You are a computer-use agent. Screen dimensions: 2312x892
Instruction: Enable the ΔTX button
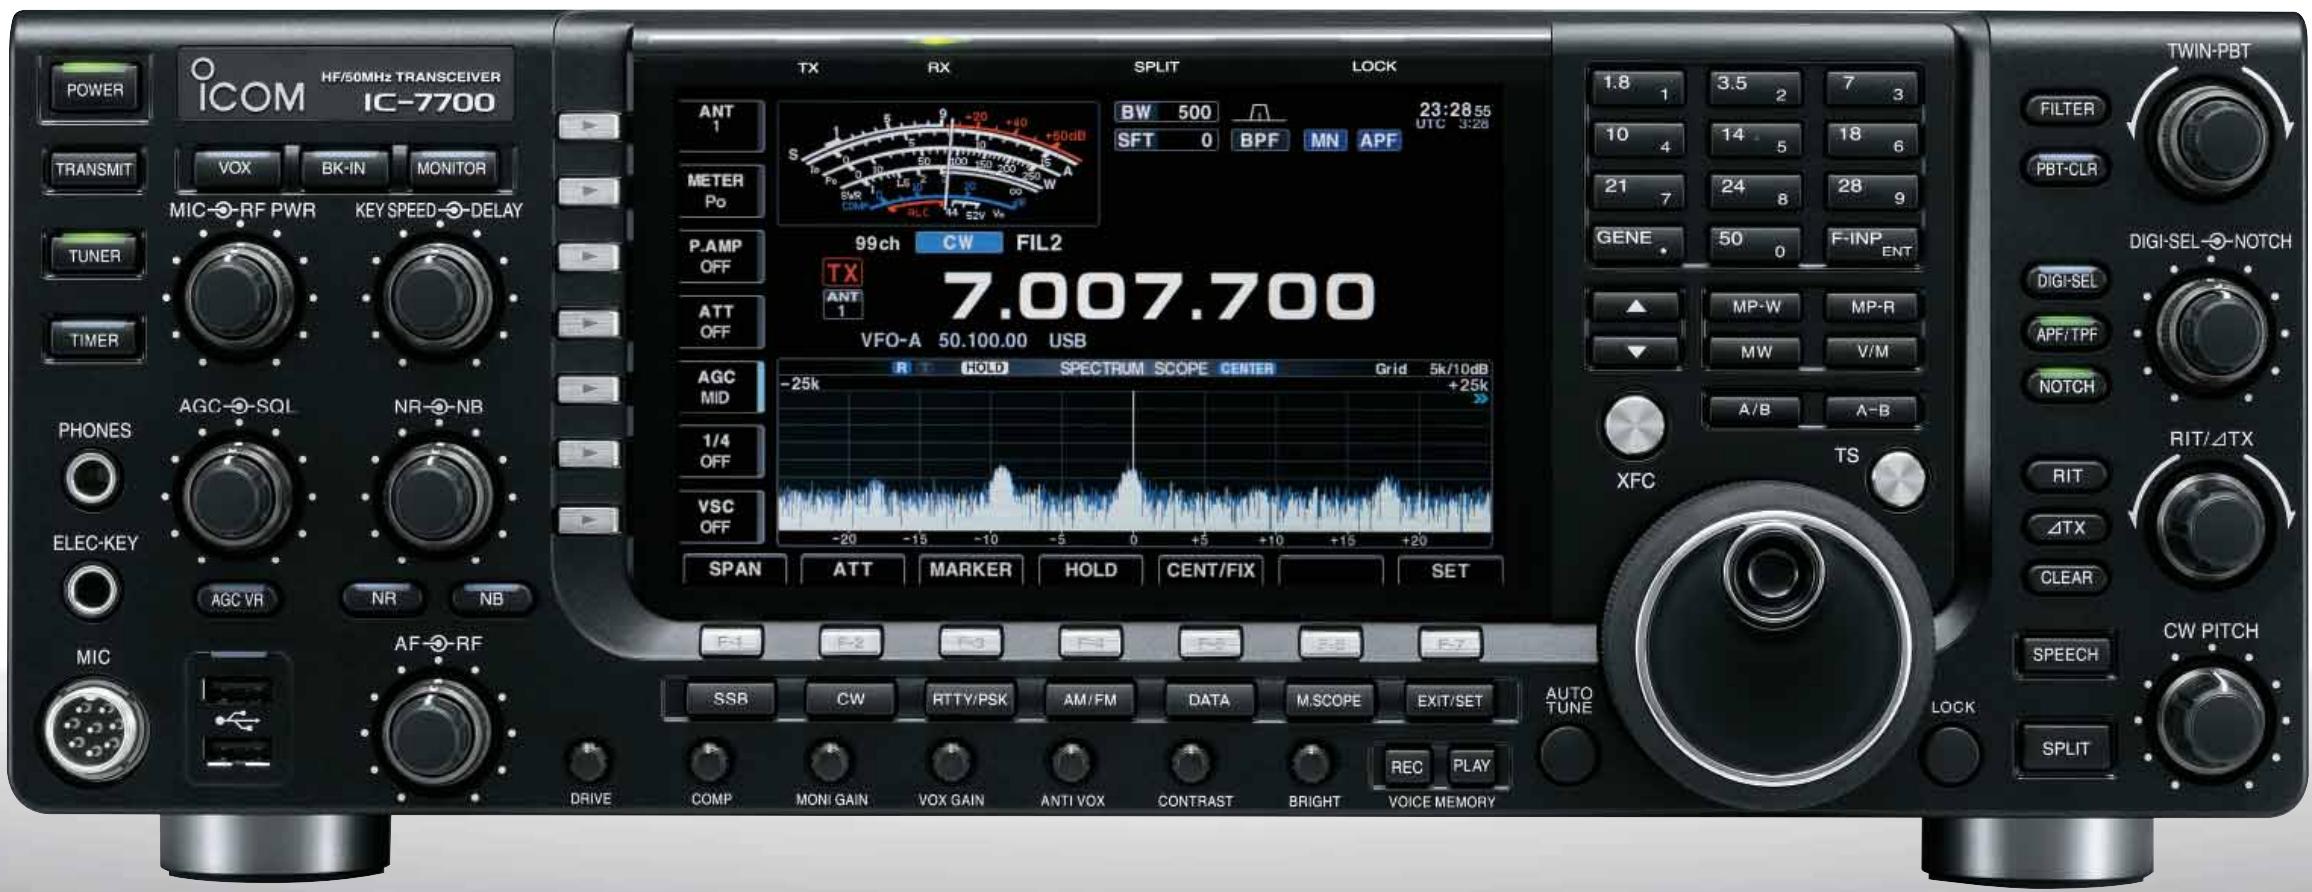2066,527
